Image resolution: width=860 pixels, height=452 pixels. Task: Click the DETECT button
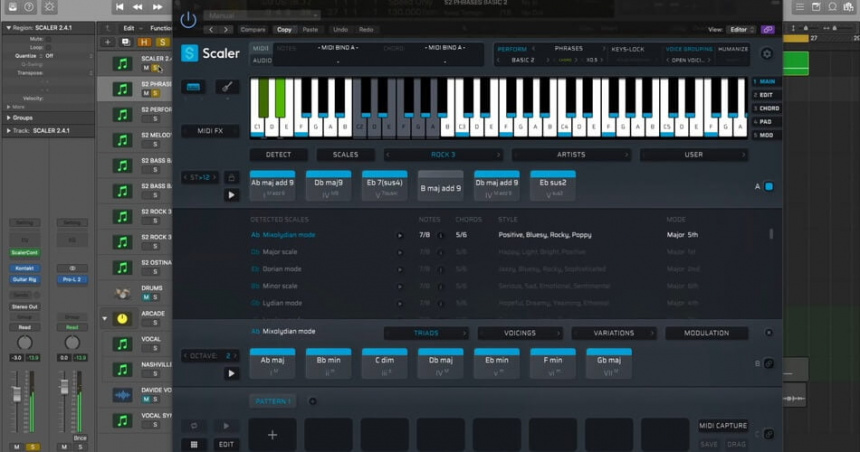[x=279, y=155]
